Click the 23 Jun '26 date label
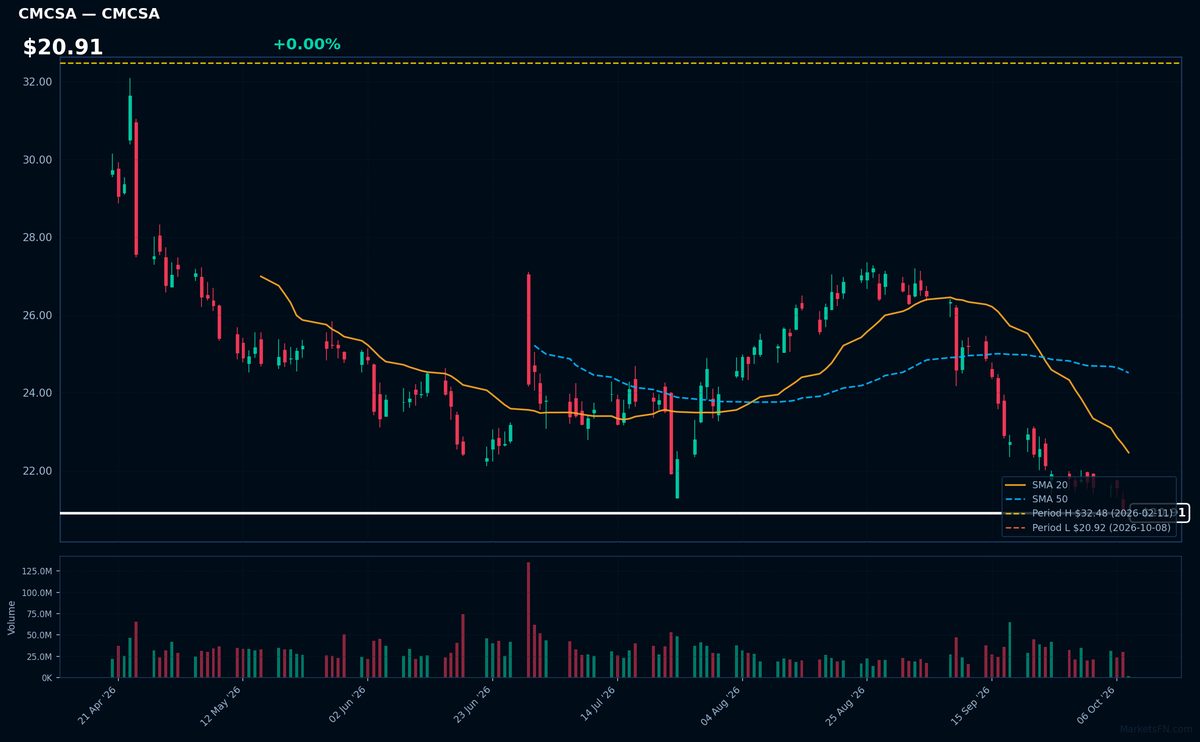This screenshot has height=742, width=1200. point(474,704)
